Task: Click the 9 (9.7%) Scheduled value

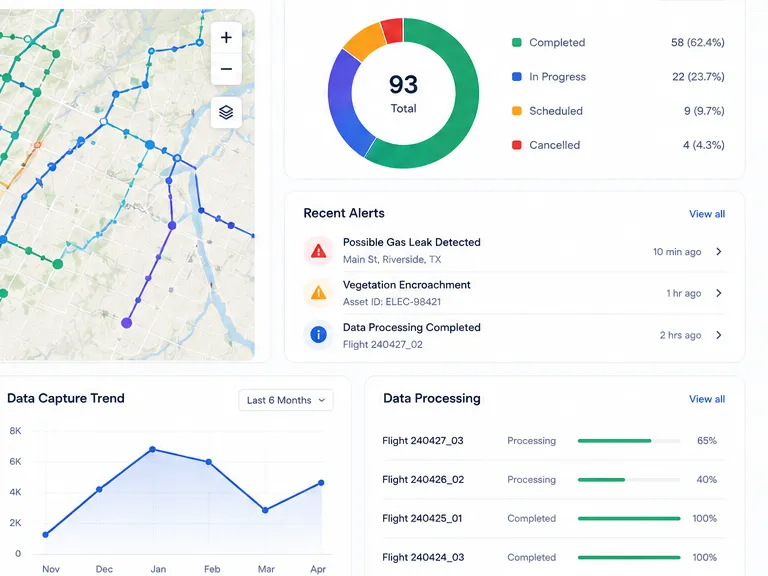Action: coord(704,111)
